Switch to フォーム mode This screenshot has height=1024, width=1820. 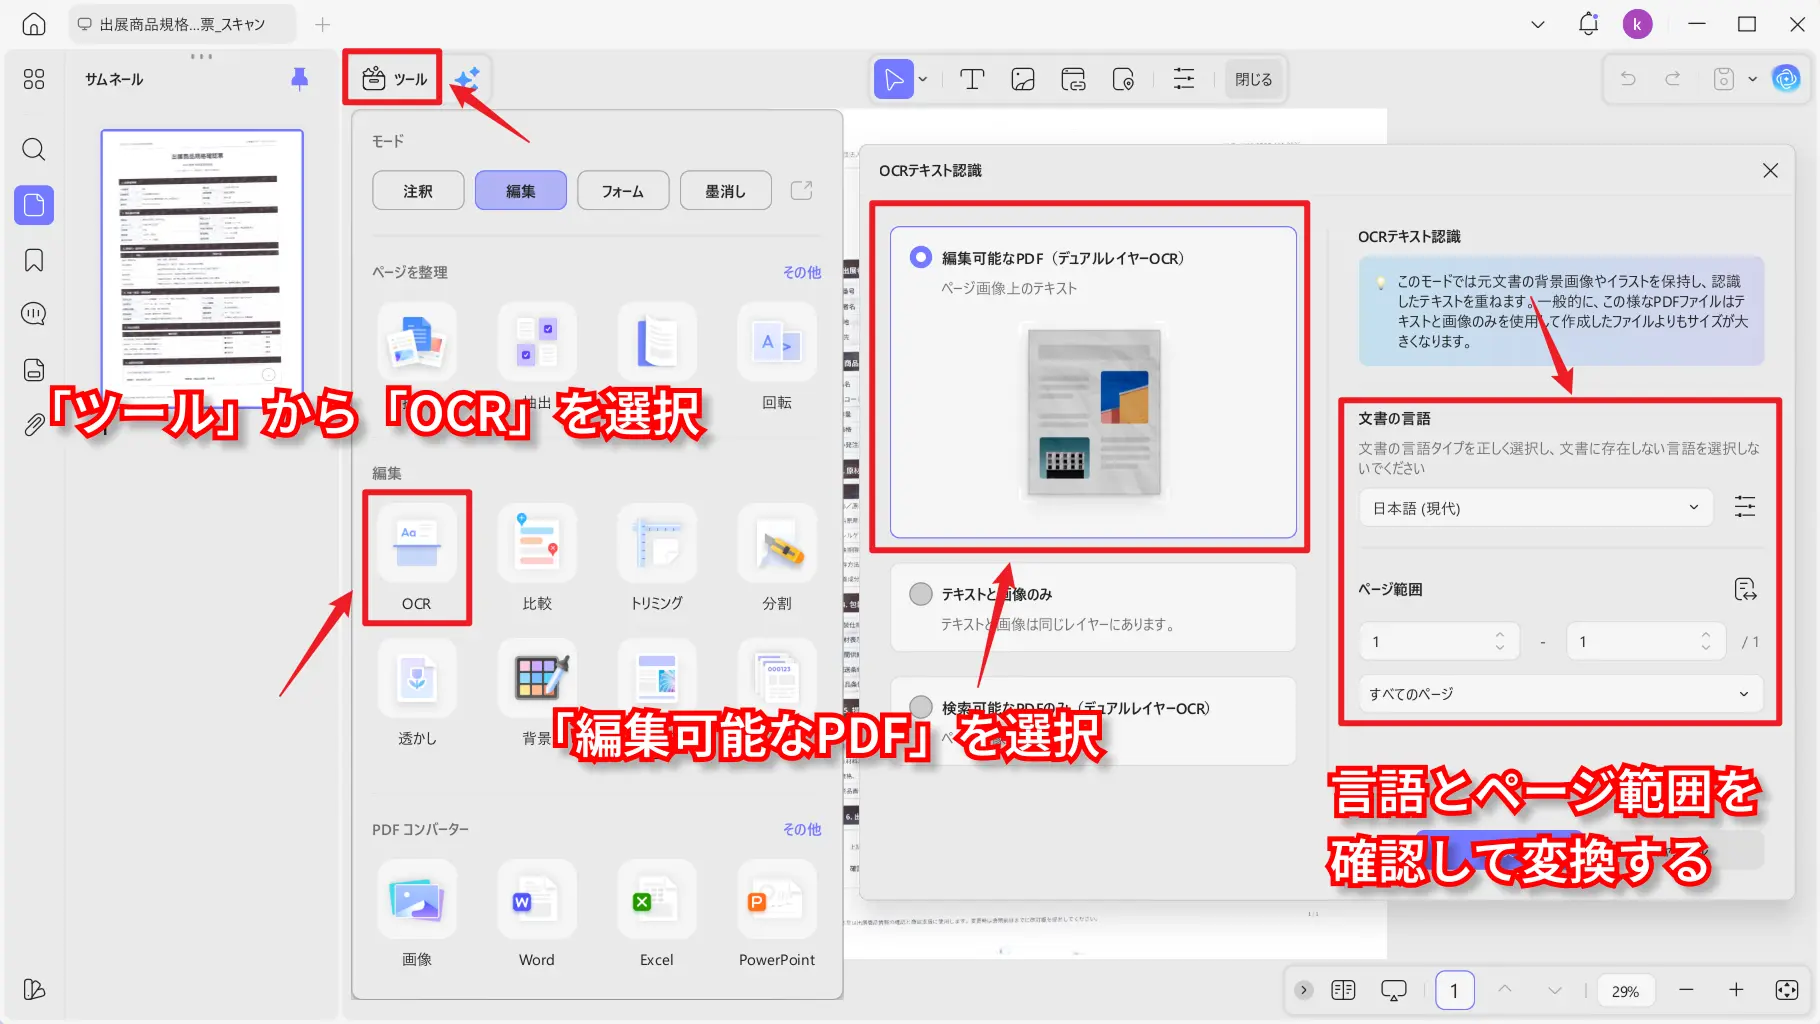click(x=623, y=190)
